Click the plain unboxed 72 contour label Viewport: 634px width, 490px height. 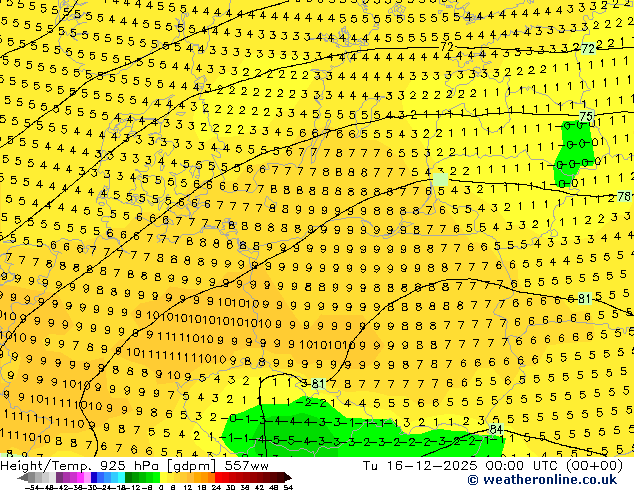[x=447, y=46]
